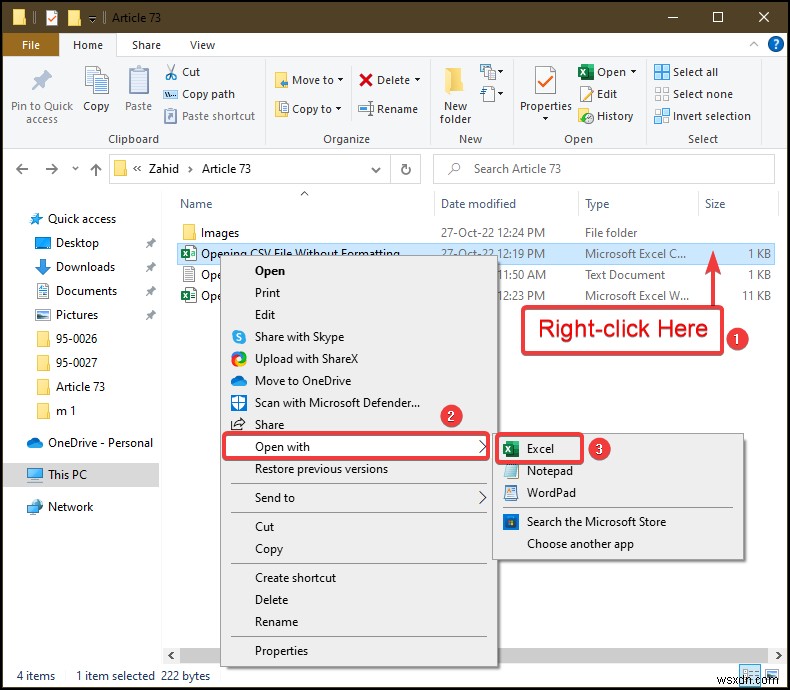Click Paste shortcut in the ribbon
This screenshot has height=690, width=790.
(x=210, y=116)
